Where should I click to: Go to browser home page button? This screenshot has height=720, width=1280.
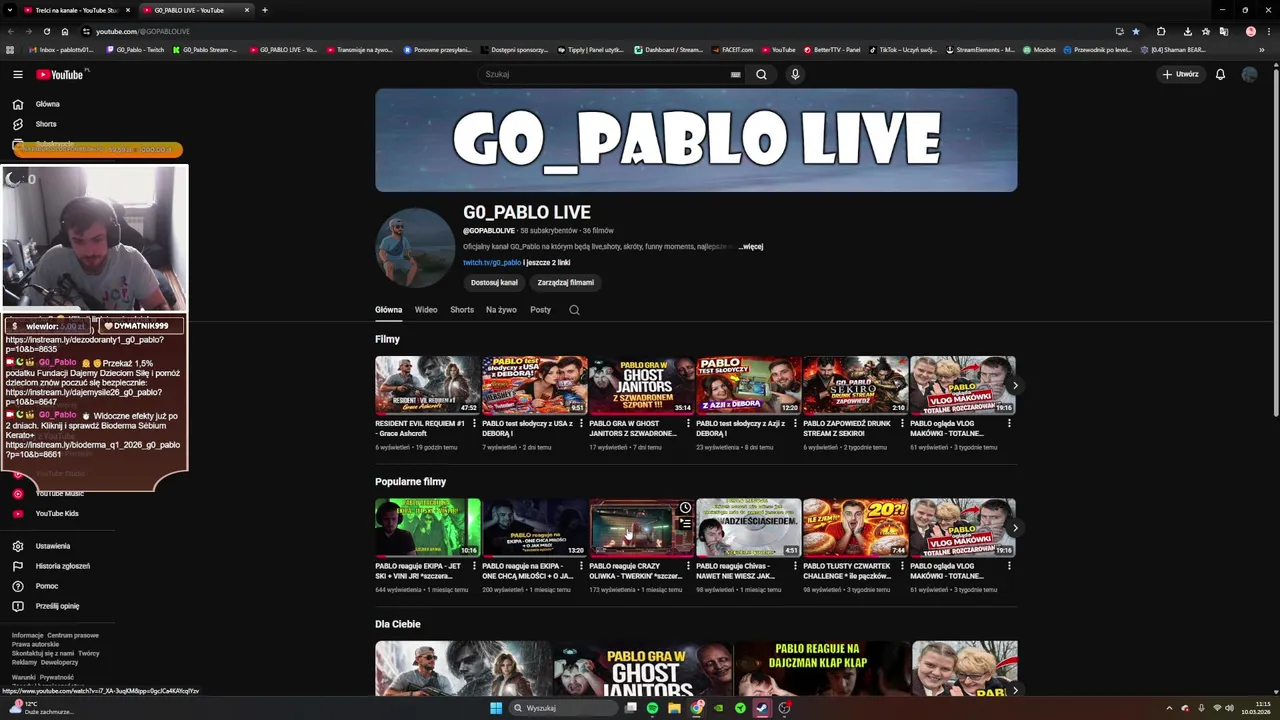pos(65,31)
